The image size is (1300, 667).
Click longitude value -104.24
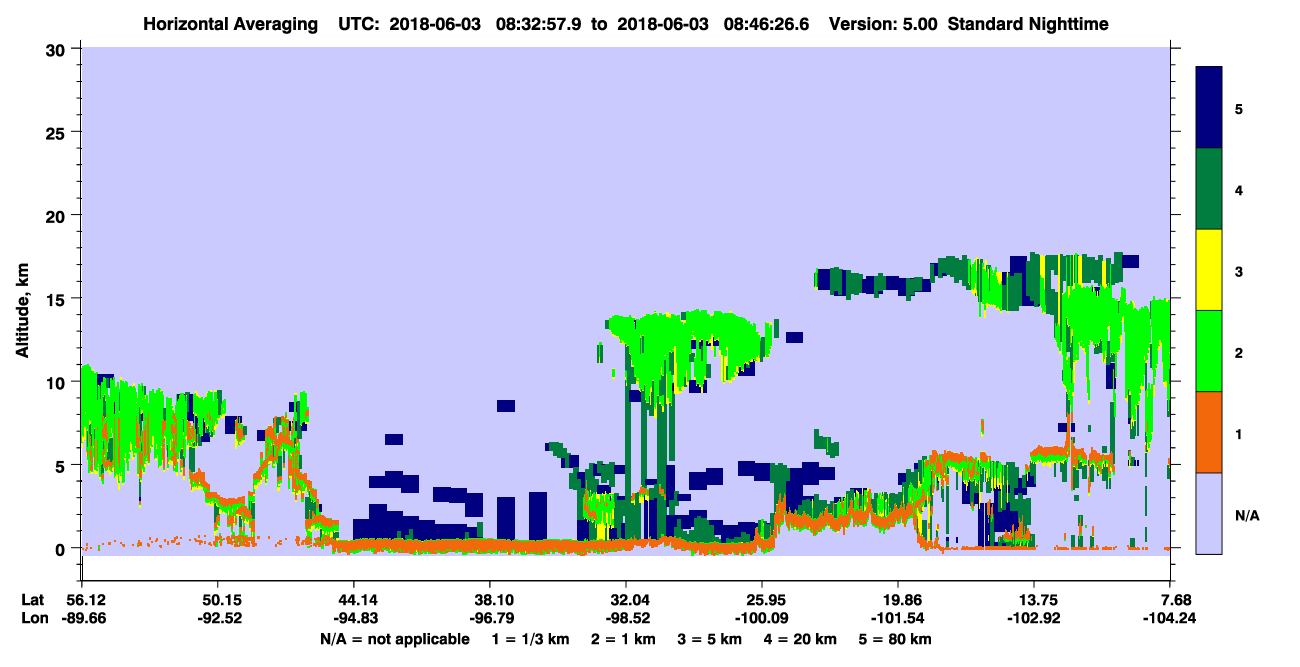(1171, 618)
